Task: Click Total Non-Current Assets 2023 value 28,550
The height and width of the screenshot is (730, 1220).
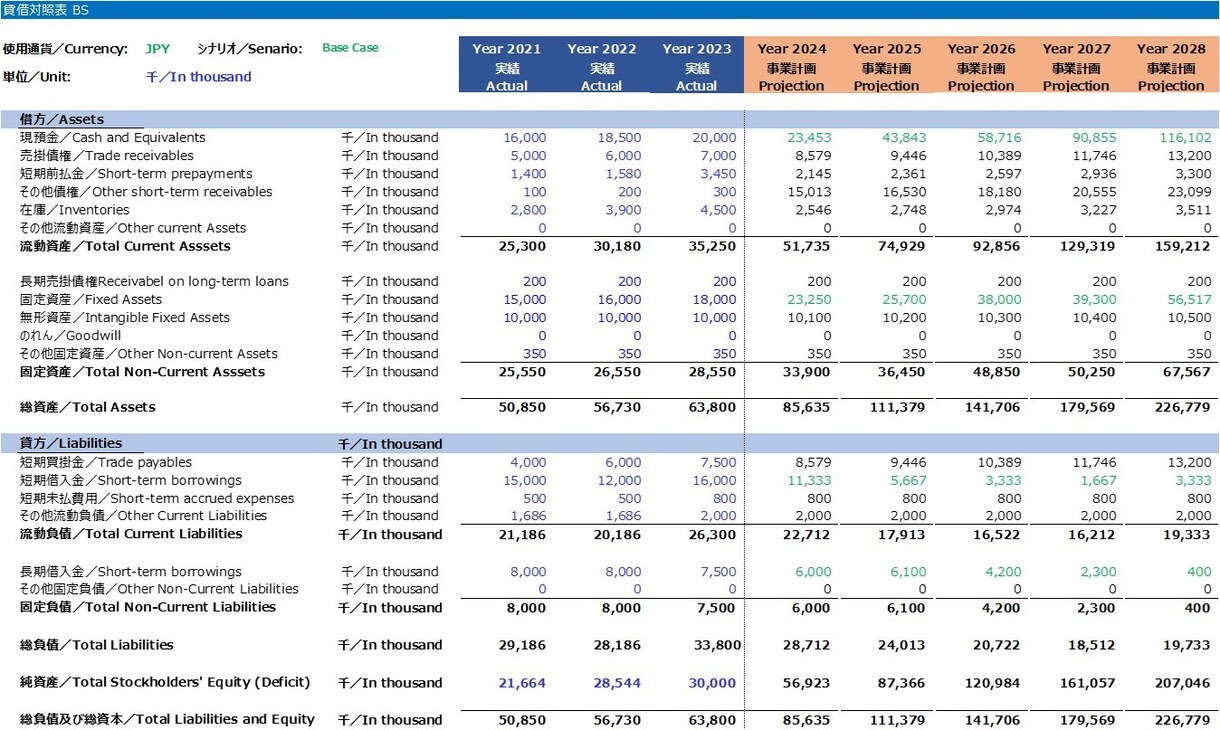Action: (713, 371)
